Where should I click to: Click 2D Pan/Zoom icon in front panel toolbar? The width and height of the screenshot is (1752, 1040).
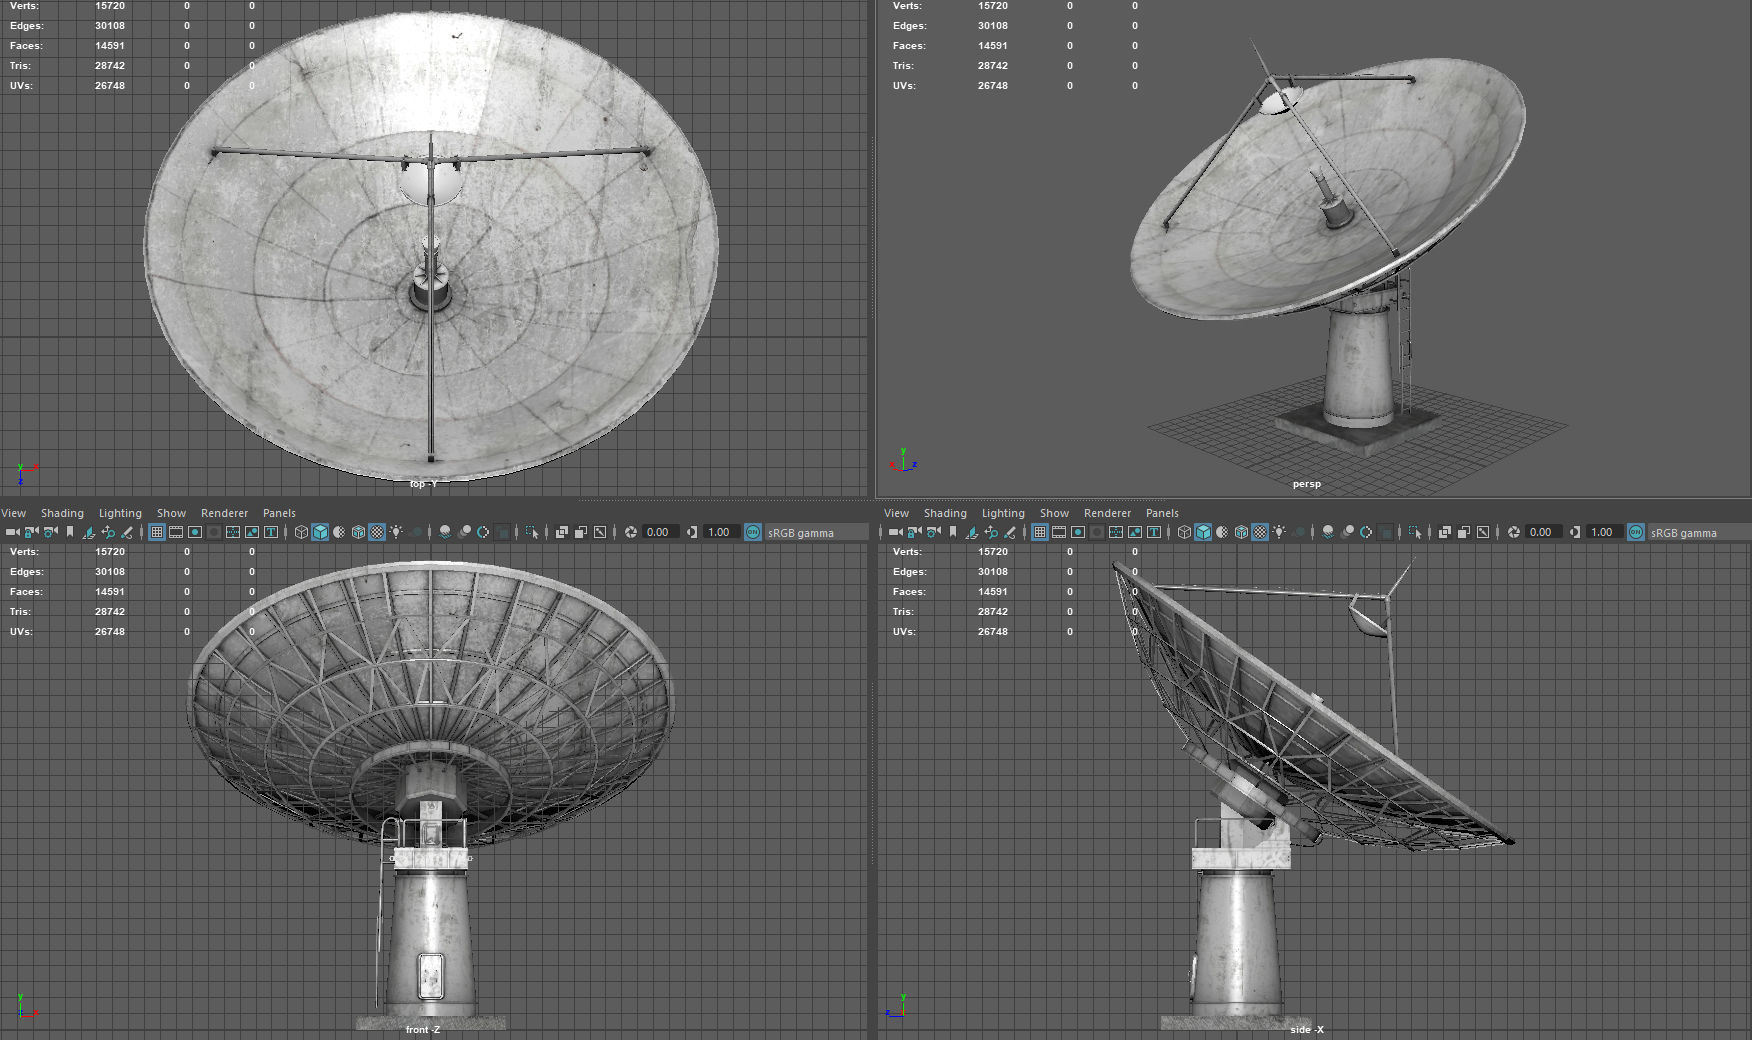click(x=108, y=532)
